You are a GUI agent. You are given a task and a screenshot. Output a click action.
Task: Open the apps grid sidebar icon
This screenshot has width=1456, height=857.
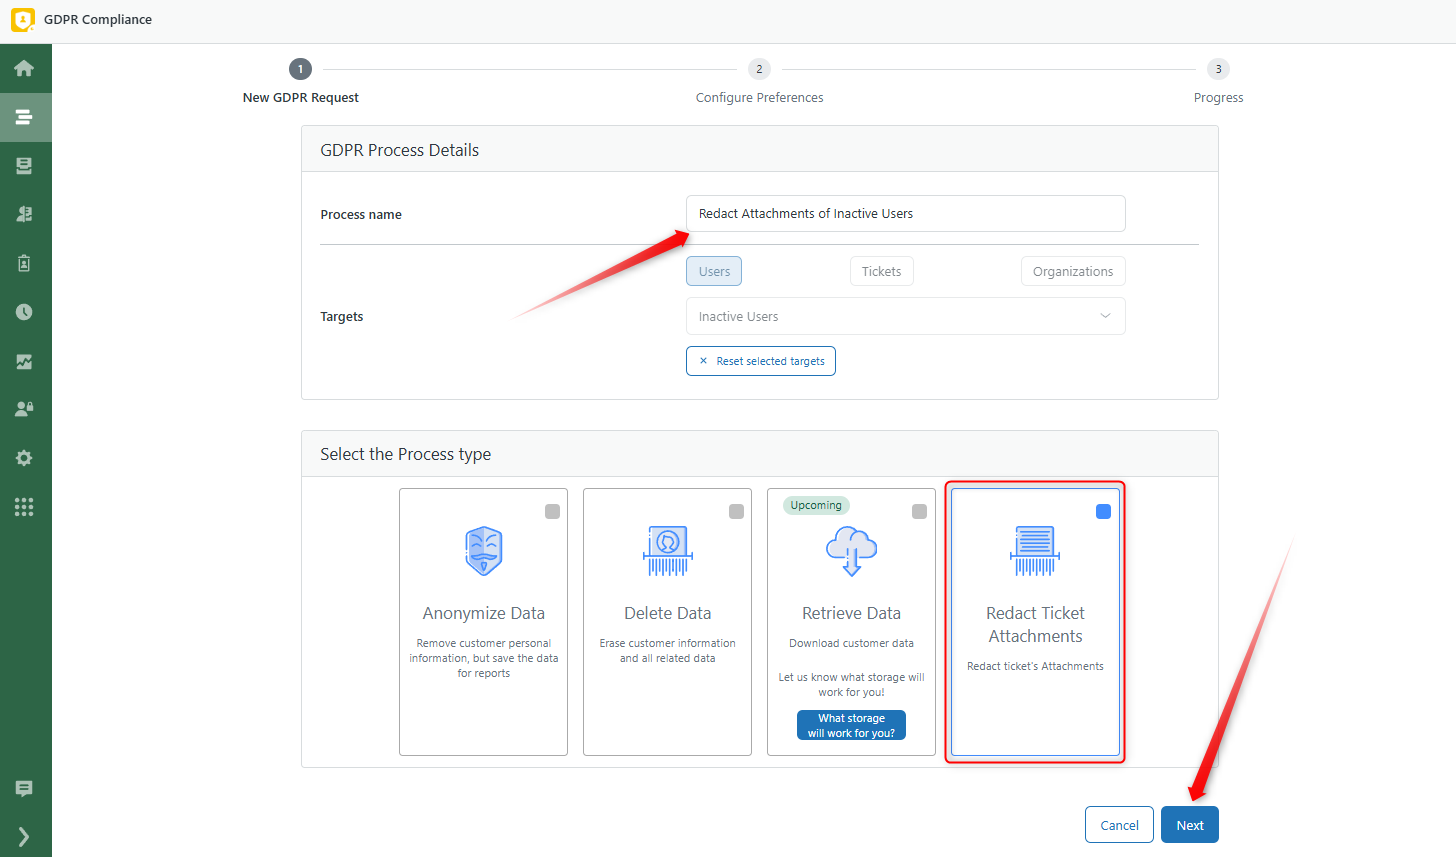24,507
